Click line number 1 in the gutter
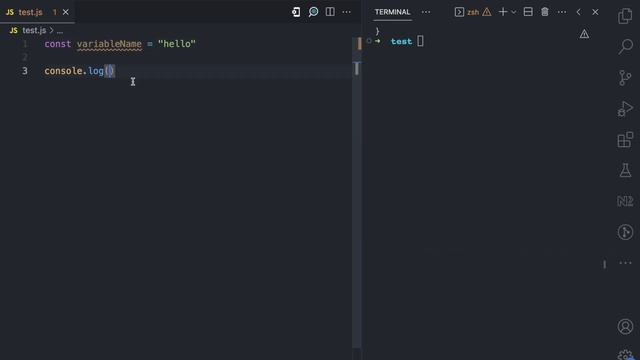The height and width of the screenshot is (360, 640). 25,44
